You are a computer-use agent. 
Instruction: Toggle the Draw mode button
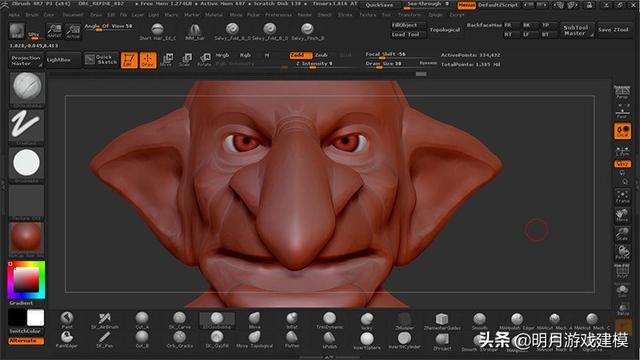tap(148, 60)
